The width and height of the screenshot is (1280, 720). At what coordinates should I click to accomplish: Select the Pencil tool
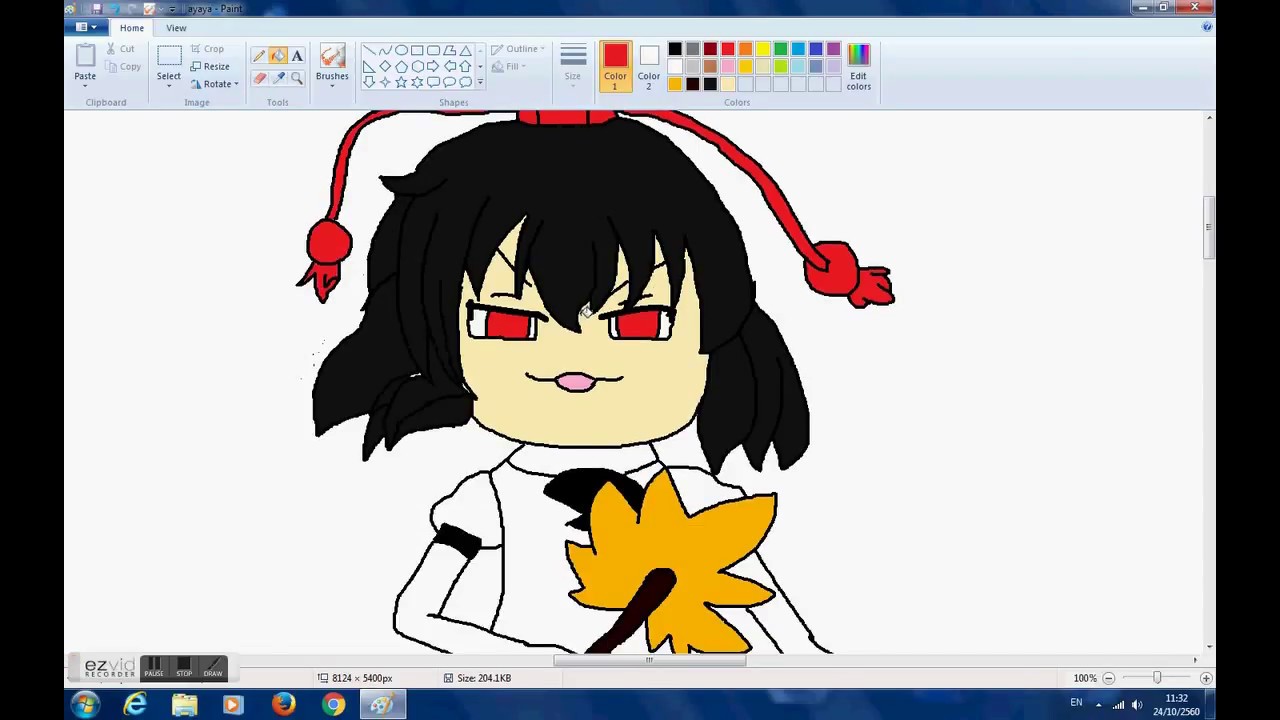point(259,56)
